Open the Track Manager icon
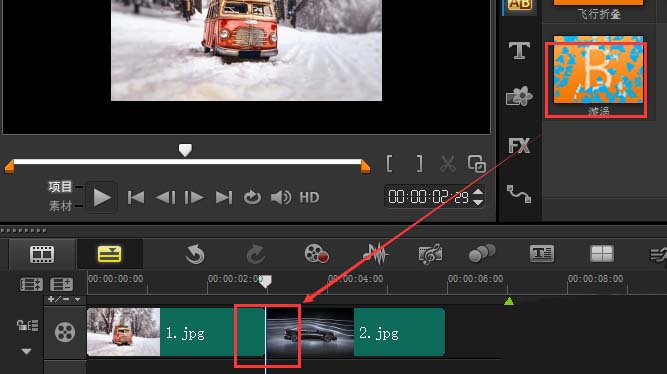 (62, 284)
